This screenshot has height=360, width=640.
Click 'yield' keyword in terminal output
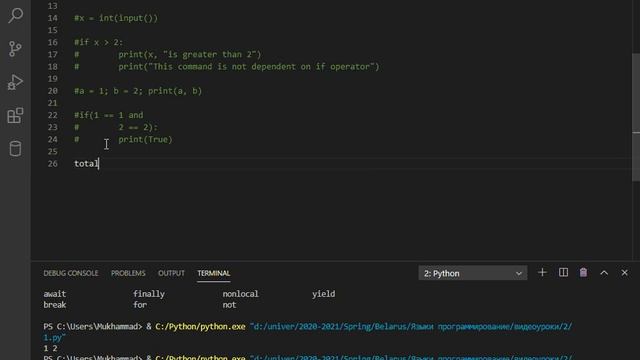click(324, 294)
